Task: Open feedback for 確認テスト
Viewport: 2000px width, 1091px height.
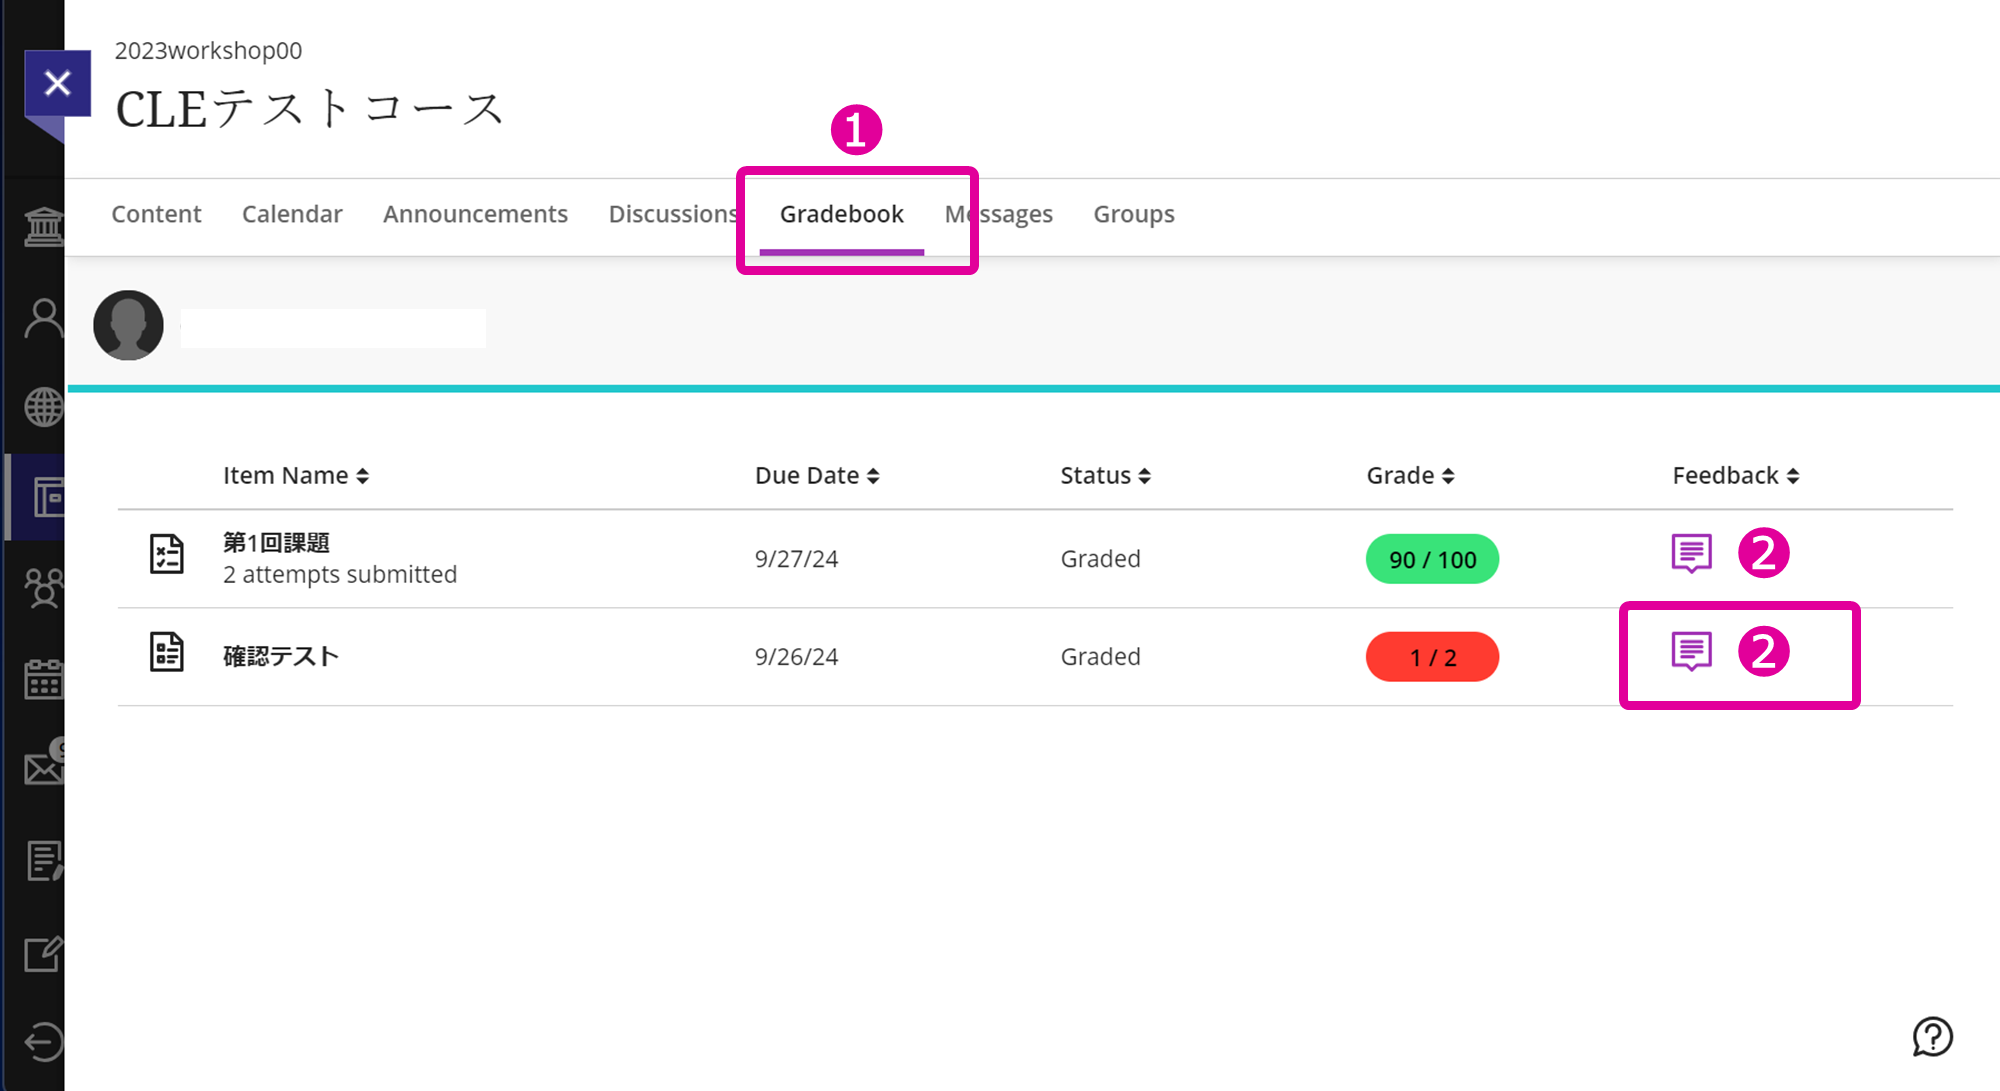Action: (x=1690, y=650)
